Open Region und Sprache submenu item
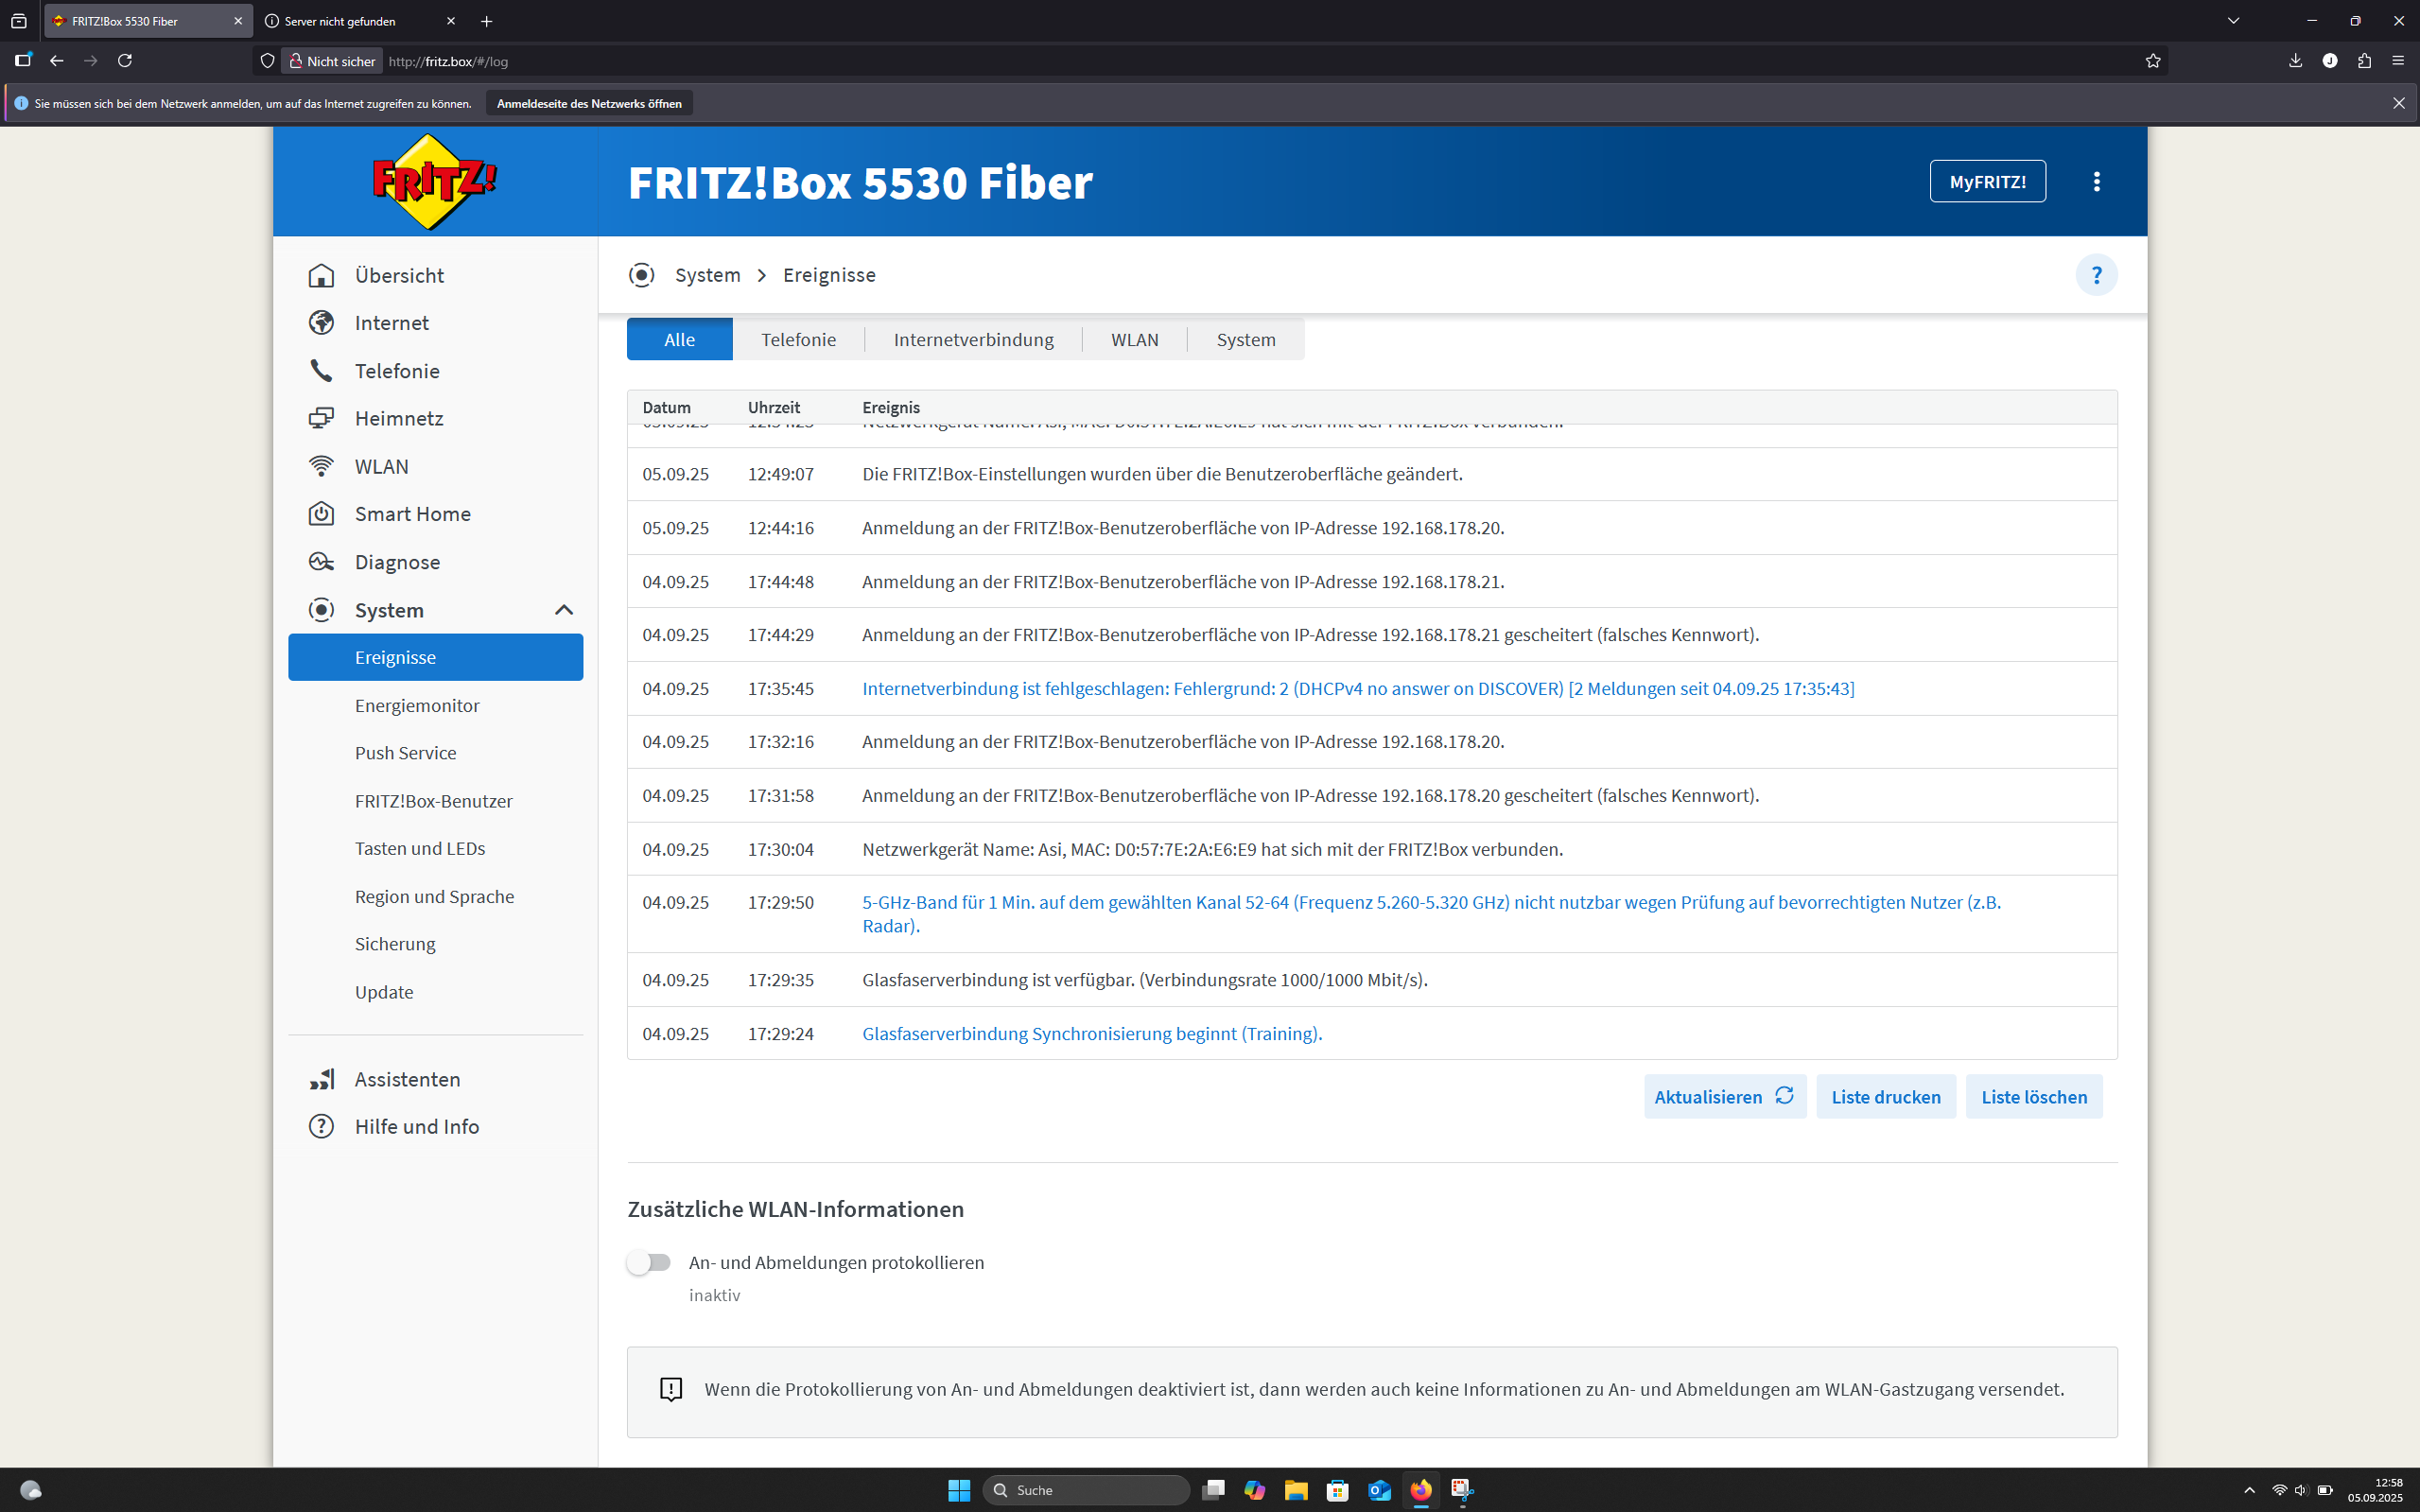This screenshot has height=1512, width=2420. (x=435, y=897)
